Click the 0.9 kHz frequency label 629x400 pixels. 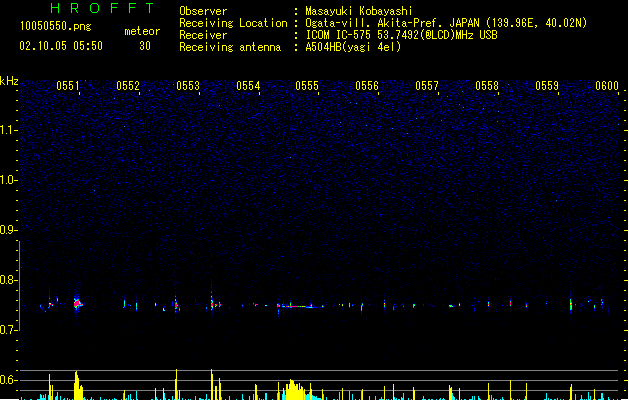(8, 230)
